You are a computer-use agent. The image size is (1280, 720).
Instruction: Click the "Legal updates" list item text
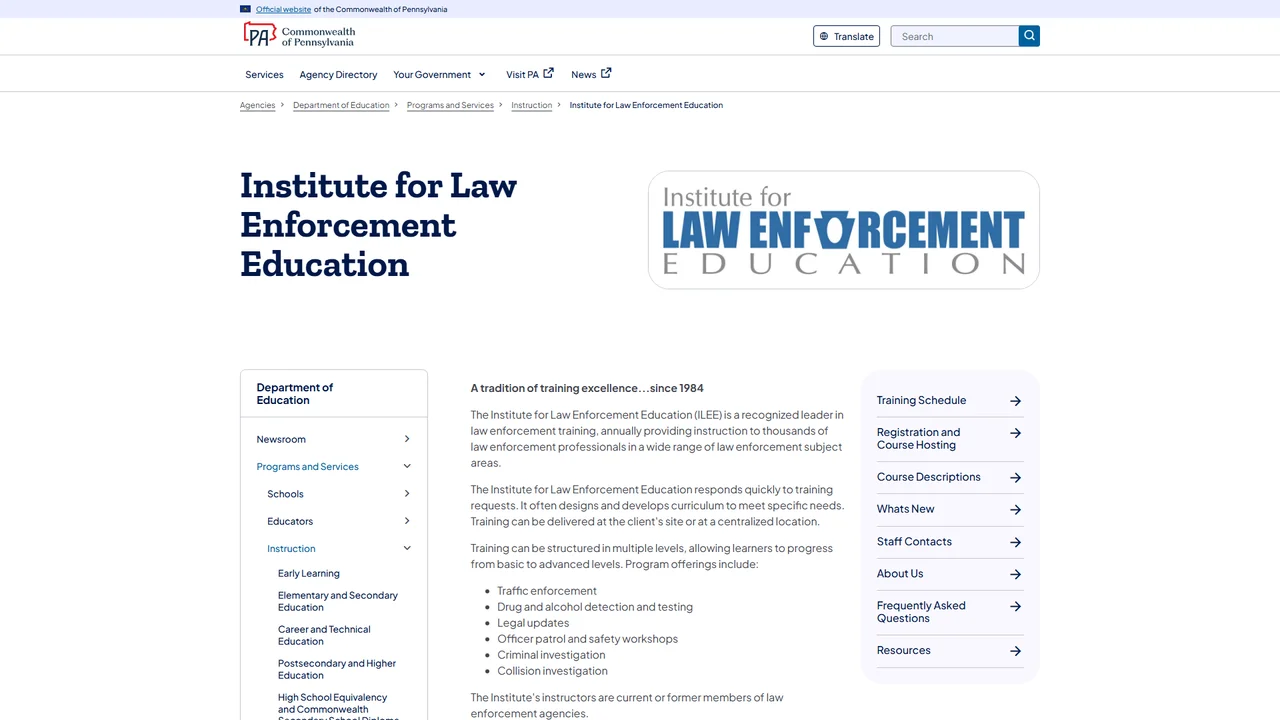[533, 623]
